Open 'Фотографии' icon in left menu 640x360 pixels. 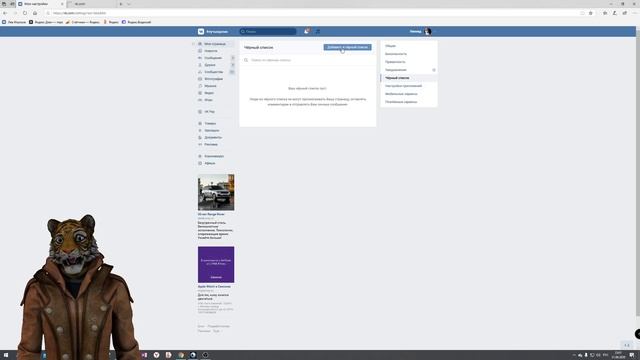point(200,78)
